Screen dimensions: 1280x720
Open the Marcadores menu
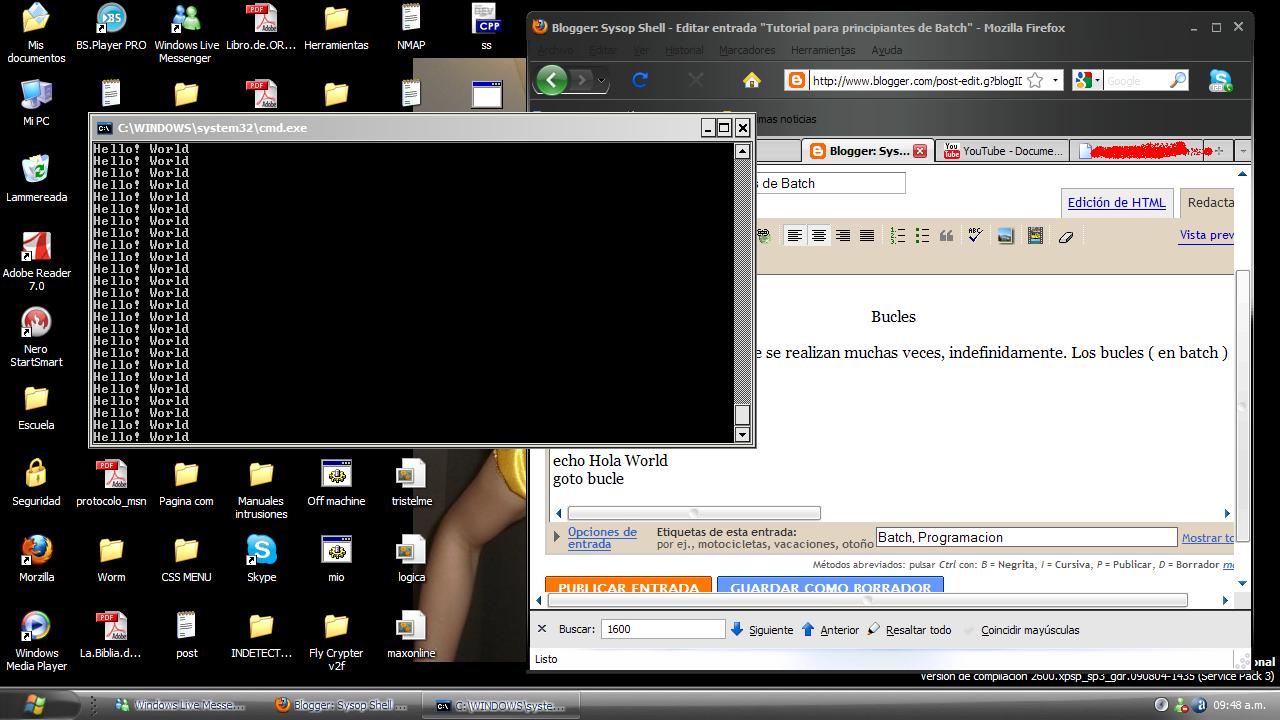click(x=747, y=50)
